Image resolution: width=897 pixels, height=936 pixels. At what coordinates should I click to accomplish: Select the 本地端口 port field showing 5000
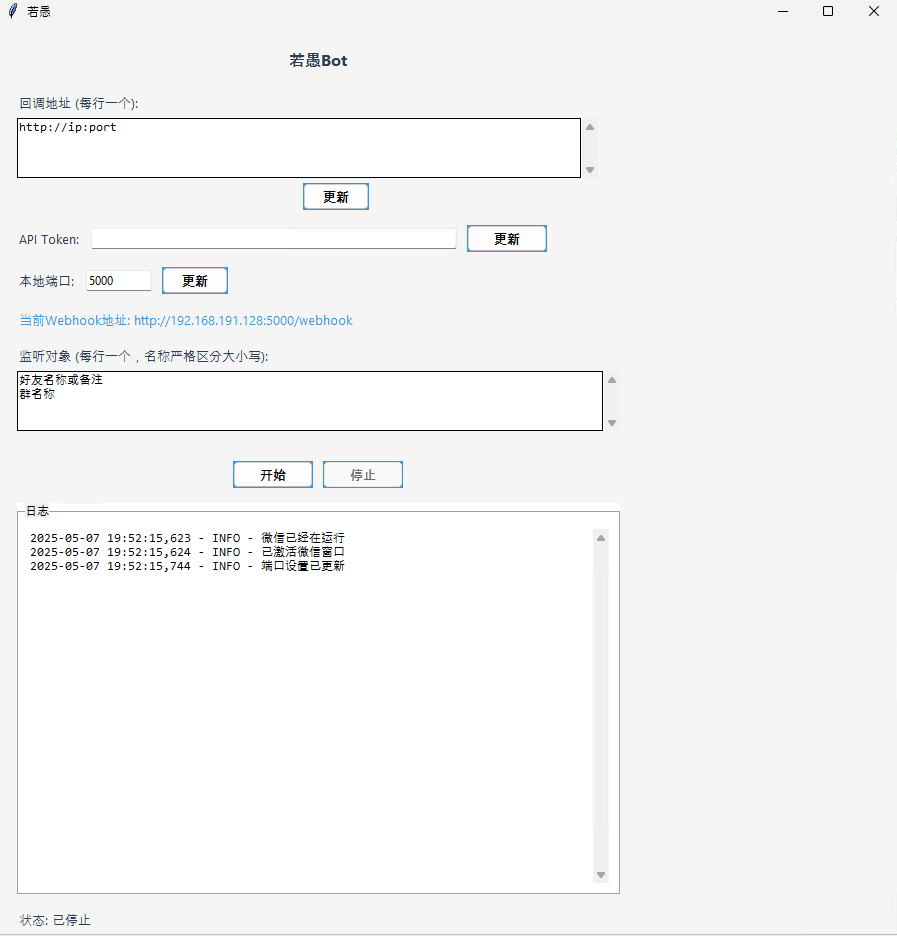(x=118, y=281)
